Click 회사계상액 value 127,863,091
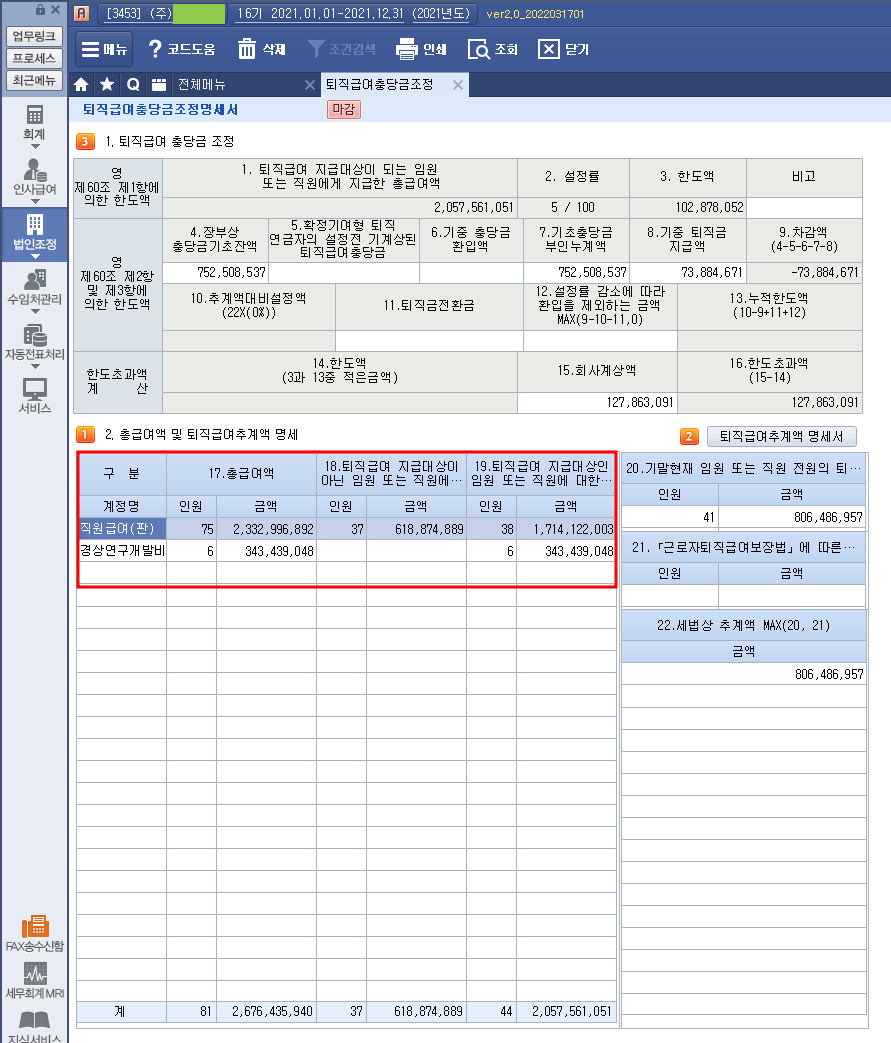The width and height of the screenshot is (891, 1043). (x=598, y=402)
